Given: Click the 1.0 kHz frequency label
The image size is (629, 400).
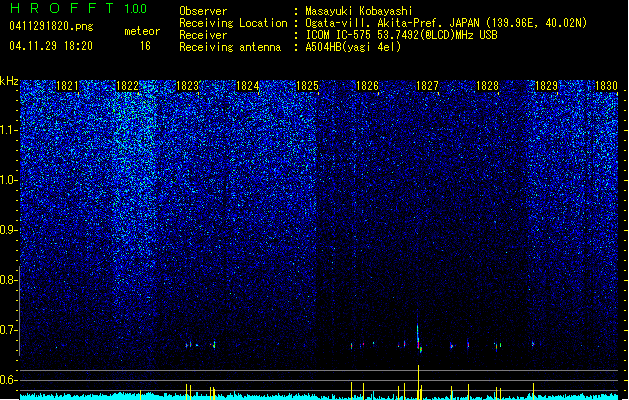Looking at the screenshot, I should [8, 180].
